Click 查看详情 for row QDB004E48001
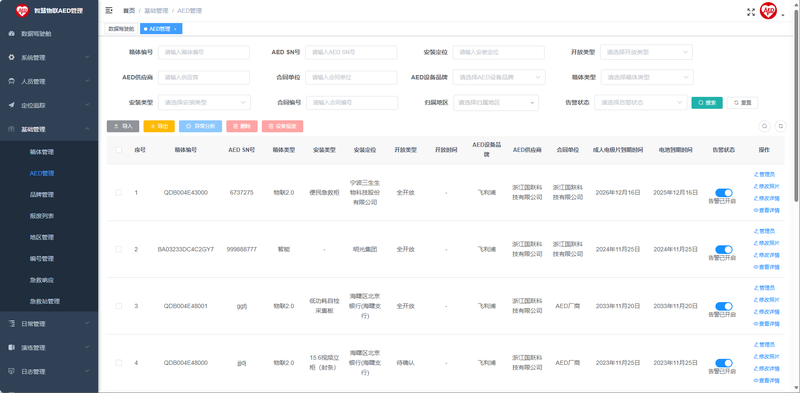 click(x=766, y=324)
